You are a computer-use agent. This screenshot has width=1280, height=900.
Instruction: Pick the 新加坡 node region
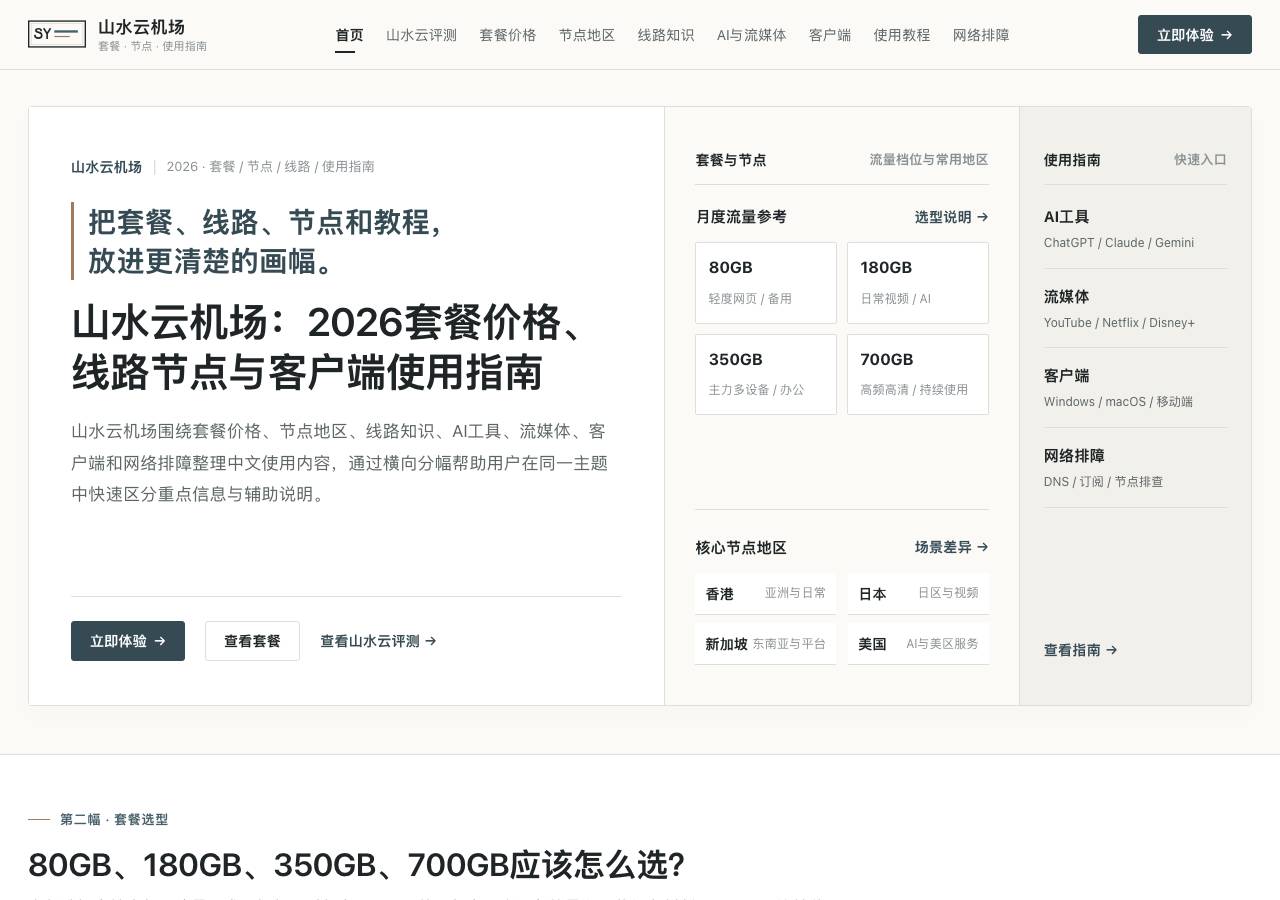[x=766, y=644]
